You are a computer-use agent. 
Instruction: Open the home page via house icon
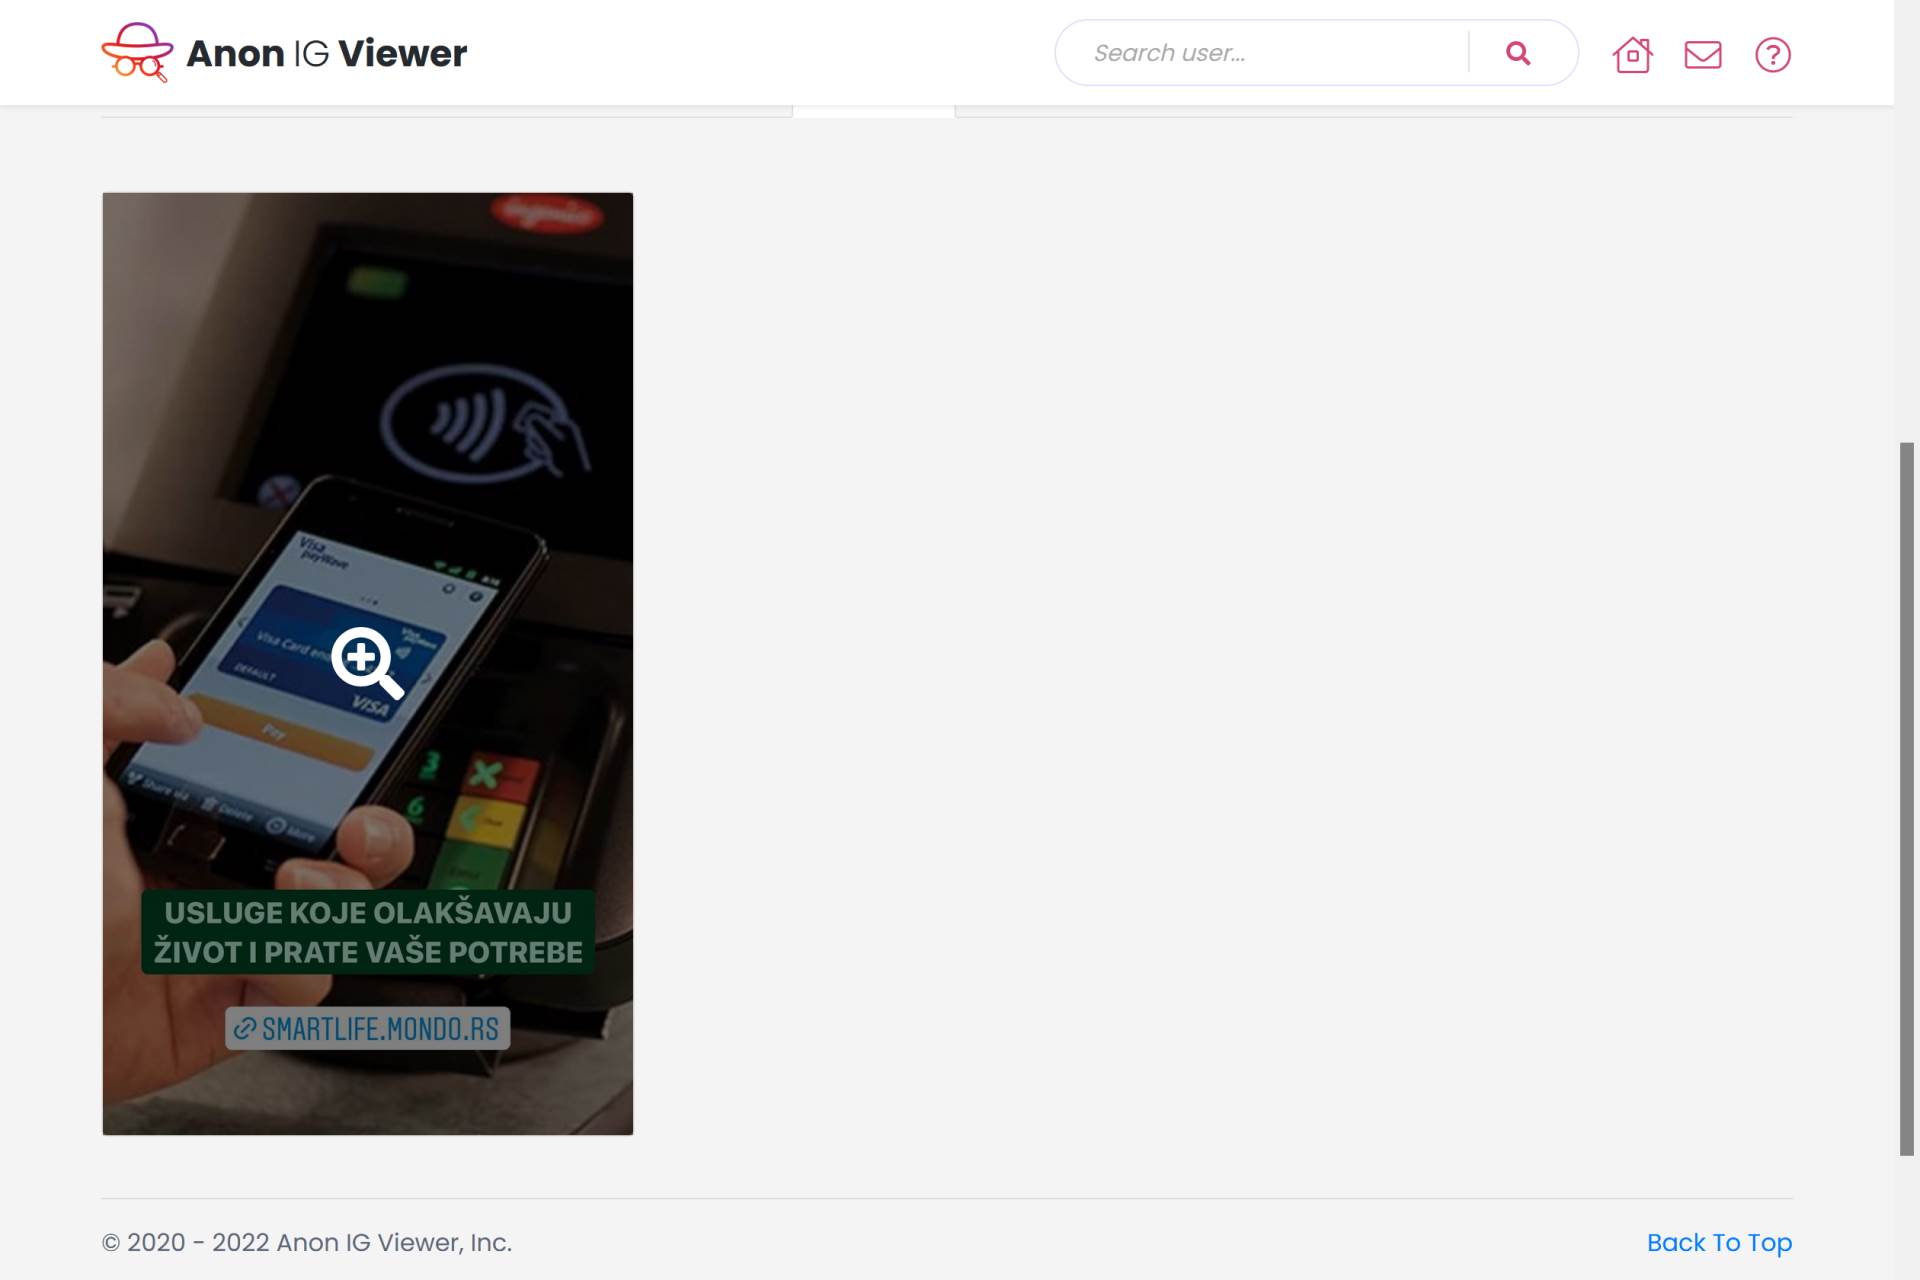pyautogui.click(x=1632, y=54)
